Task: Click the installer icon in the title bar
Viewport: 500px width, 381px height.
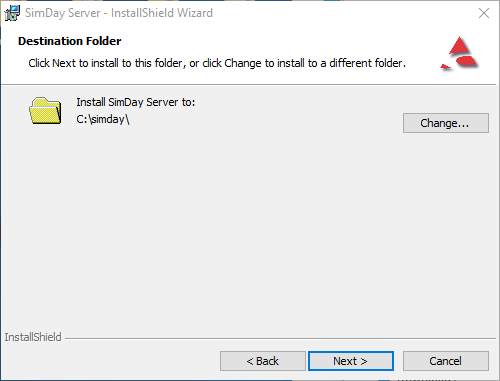Action: click(12, 13)
